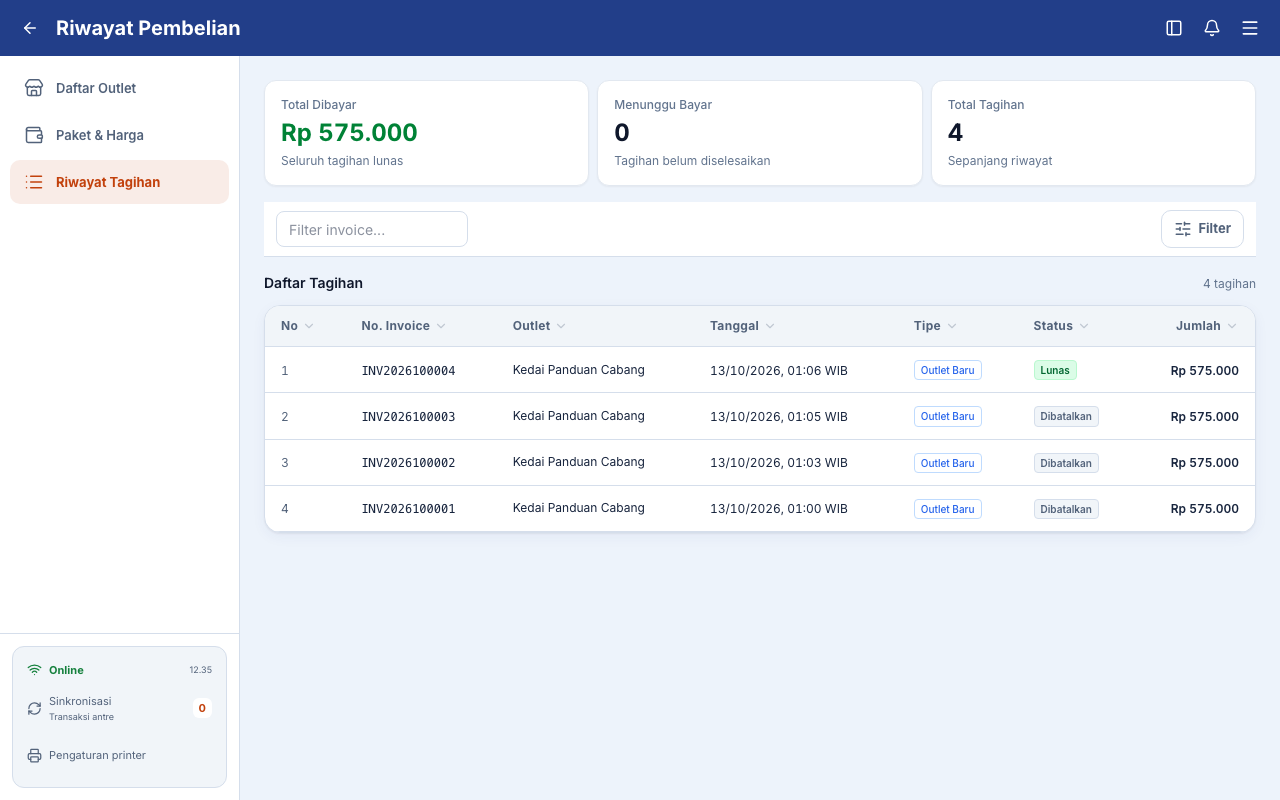Click the Daftar Outlet store icon
Viewport: 1280px width, 800px height.
[x=34, y=88]
